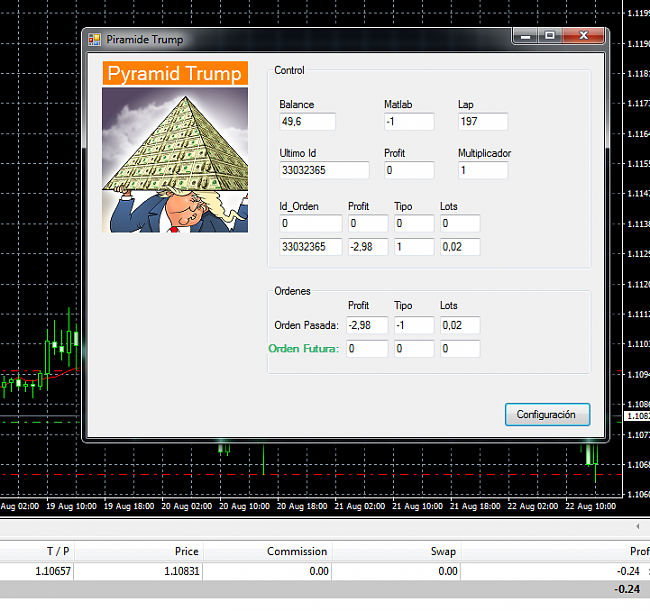
Task: Focus the Ultimo Id text field
Action: (324, 171)
